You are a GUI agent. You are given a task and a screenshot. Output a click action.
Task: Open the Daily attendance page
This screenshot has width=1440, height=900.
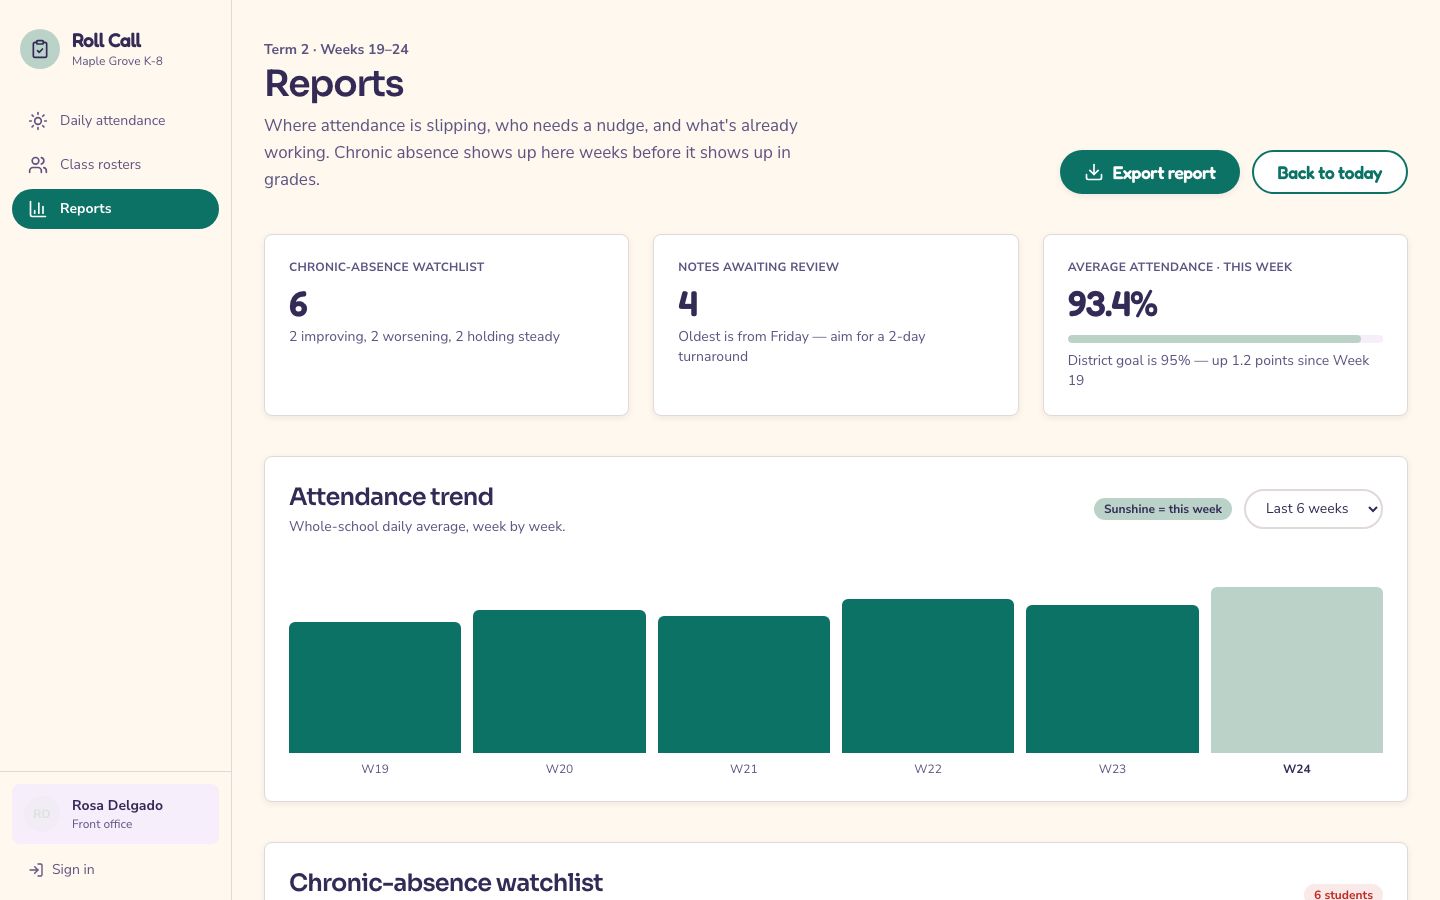[115, 121]
